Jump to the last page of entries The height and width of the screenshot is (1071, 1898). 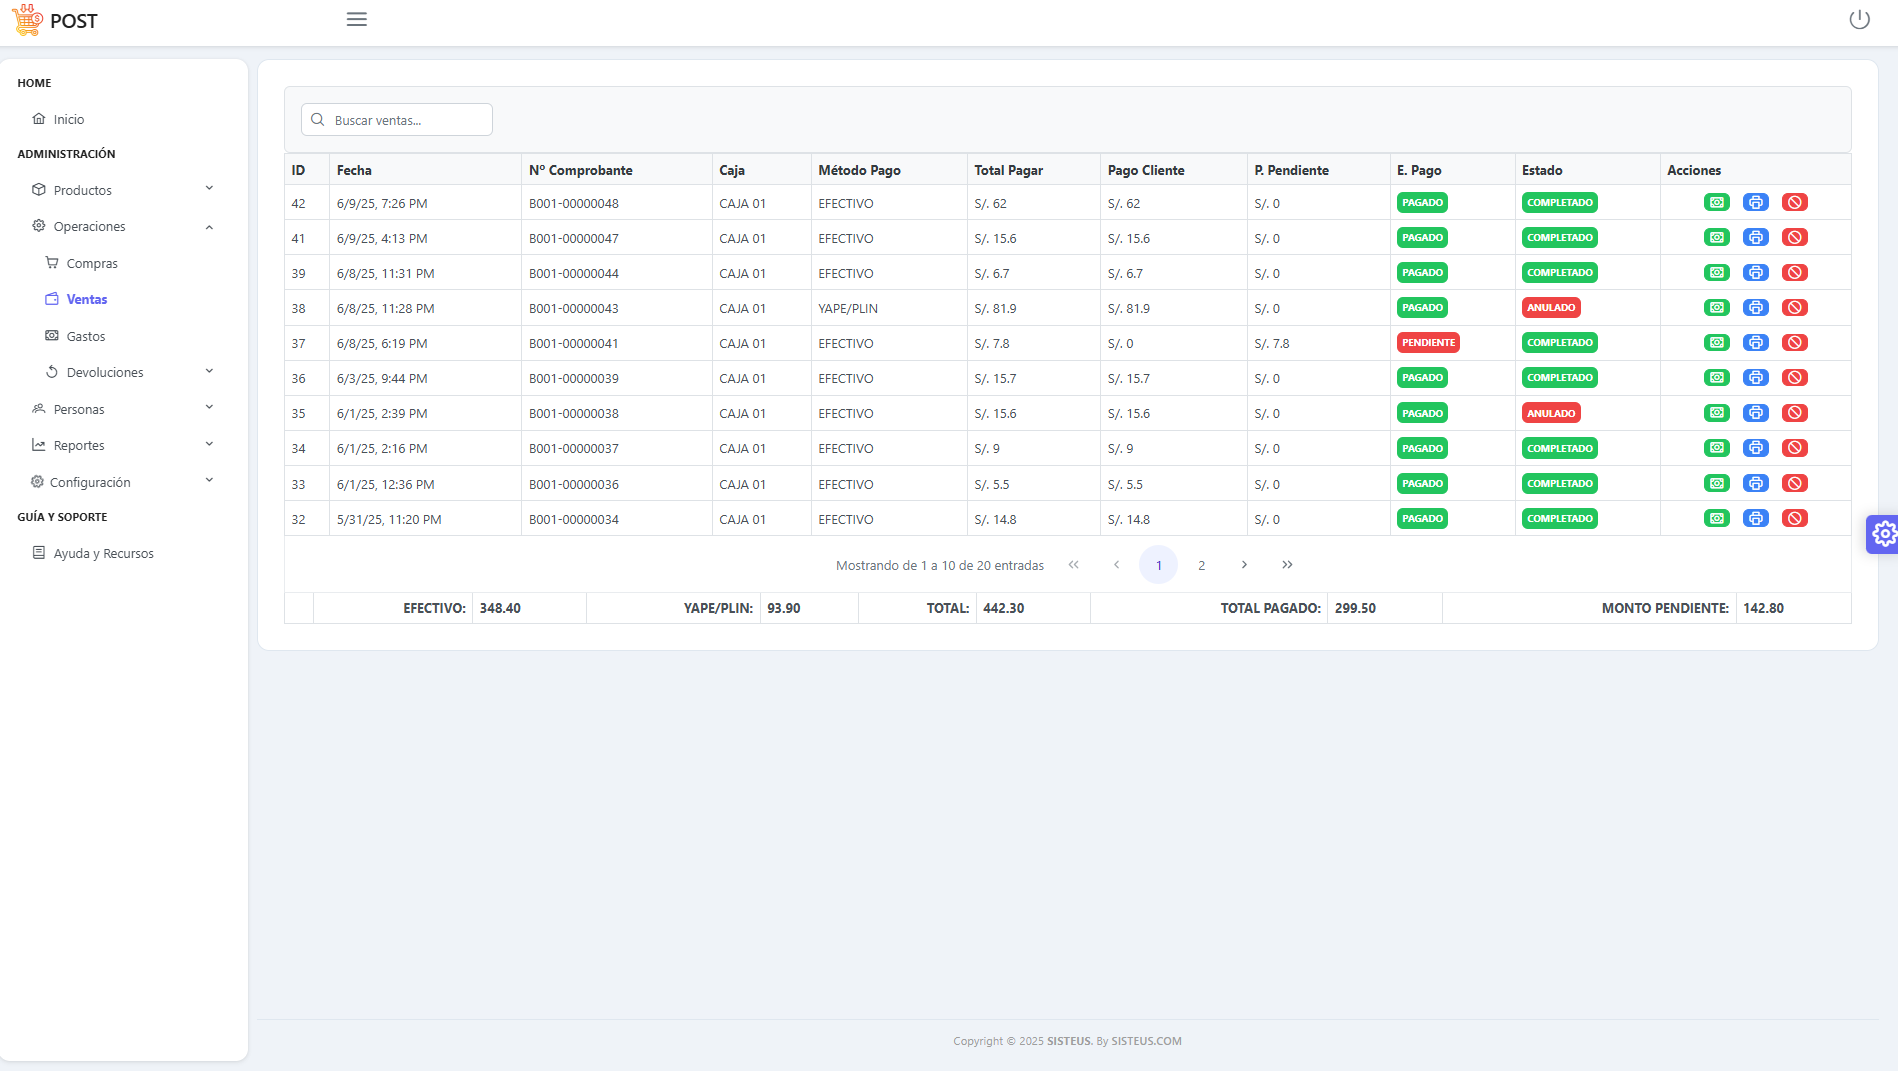1287,565
